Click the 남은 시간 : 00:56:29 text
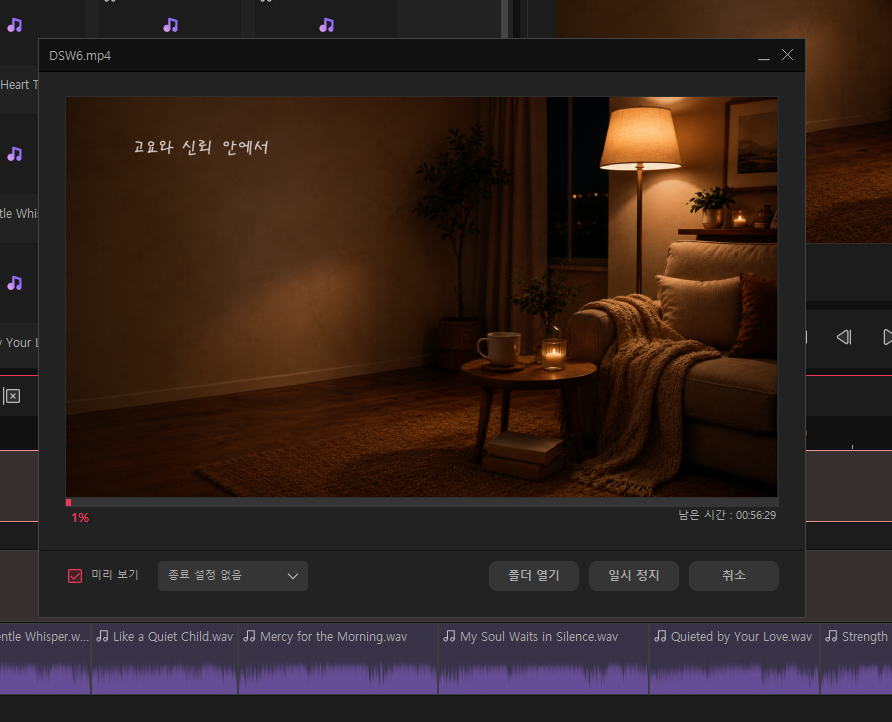Image resolution: width=892 pixels, height=722 pixels. click(727, 515)
